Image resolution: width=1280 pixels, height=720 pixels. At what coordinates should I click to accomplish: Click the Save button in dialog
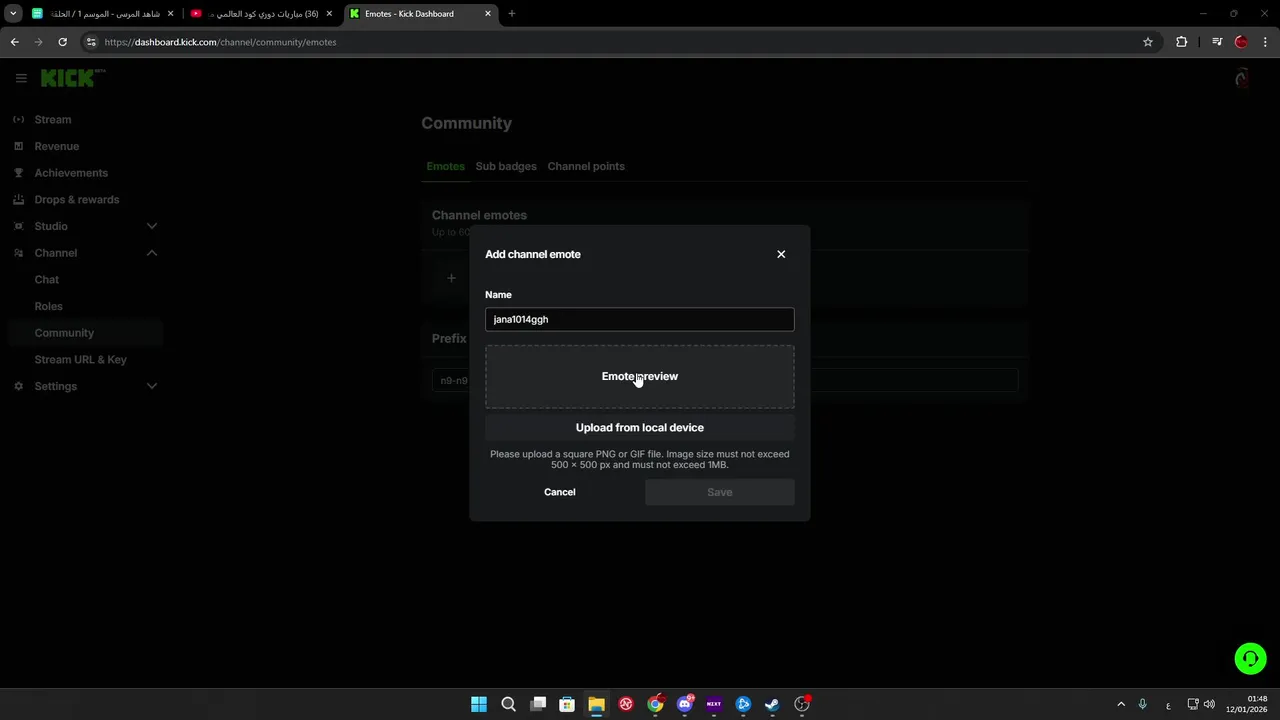coord(720,492)
